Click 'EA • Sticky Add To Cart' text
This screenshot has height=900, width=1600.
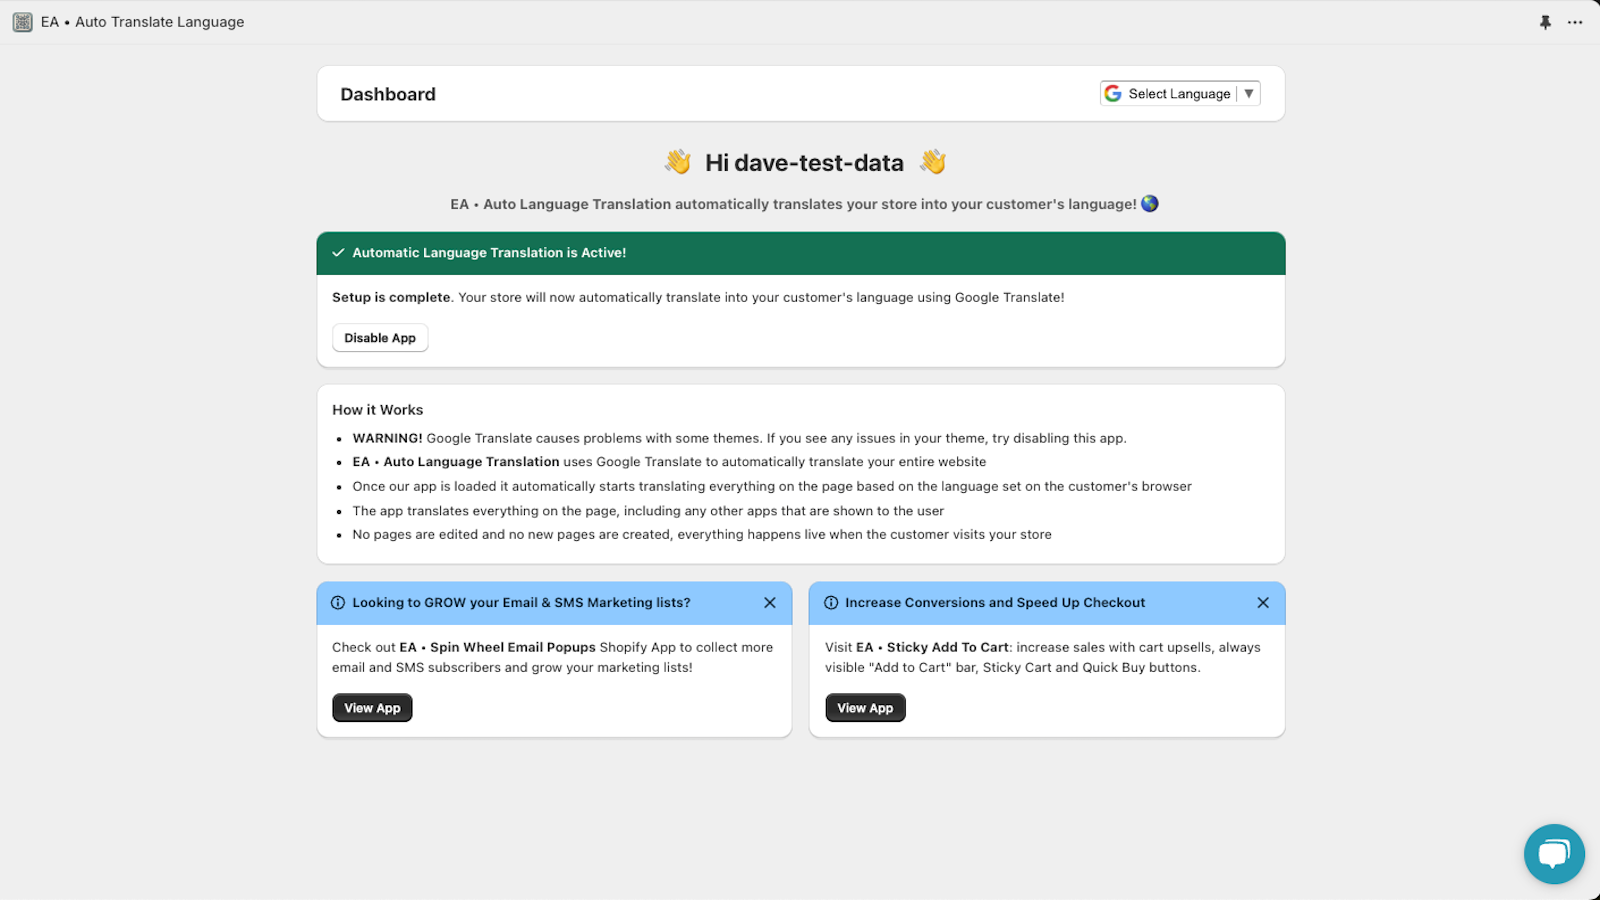coord(932,647)
